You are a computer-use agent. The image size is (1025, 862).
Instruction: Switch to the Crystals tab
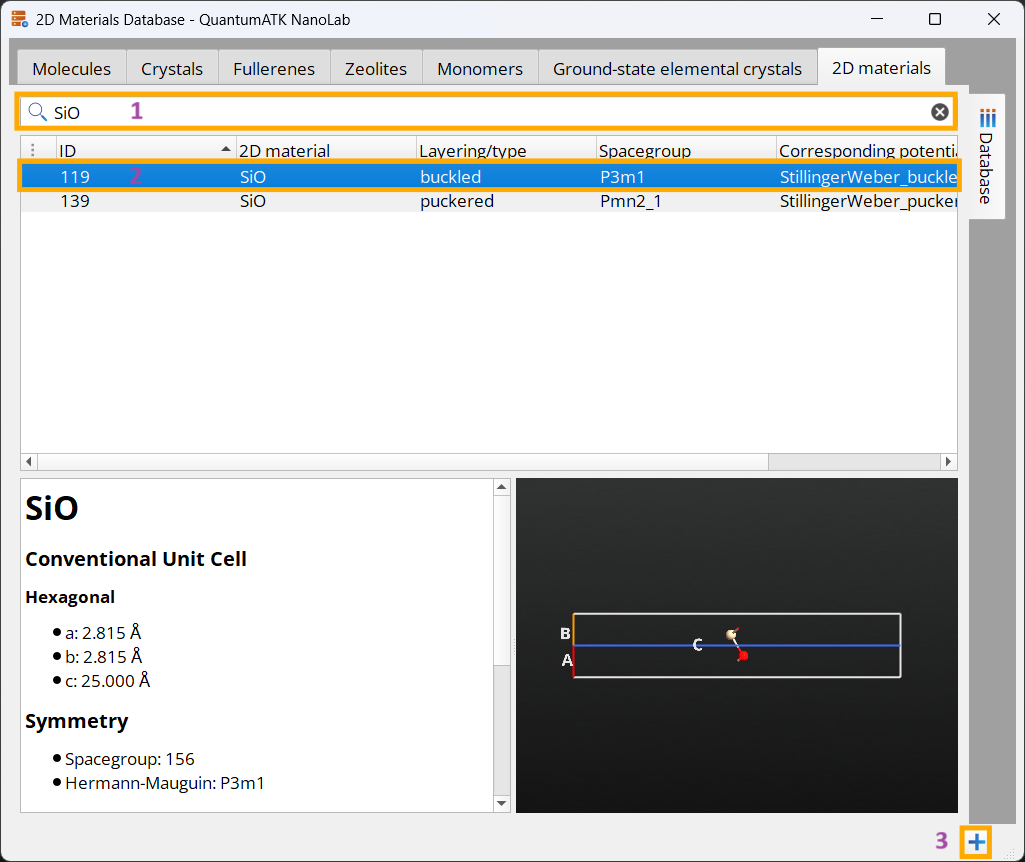[x=172, y=69]
